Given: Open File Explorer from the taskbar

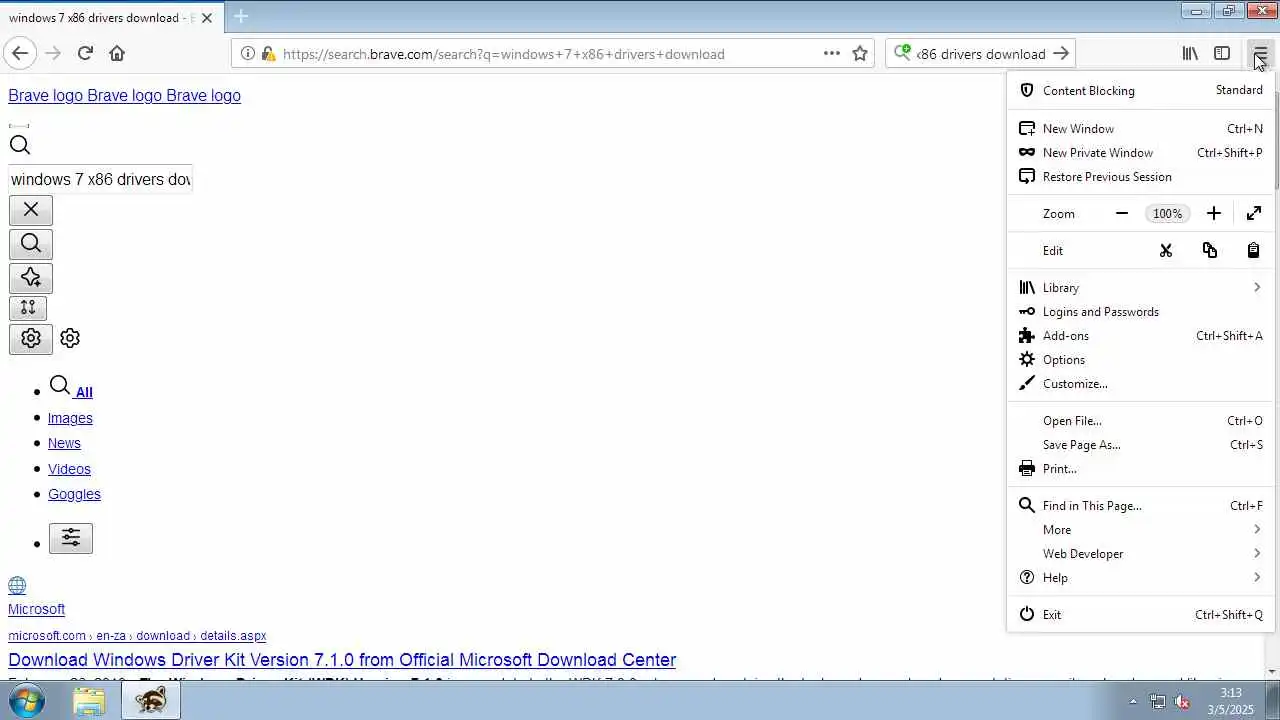Looking at the screenshot, I should pos(89,701).
